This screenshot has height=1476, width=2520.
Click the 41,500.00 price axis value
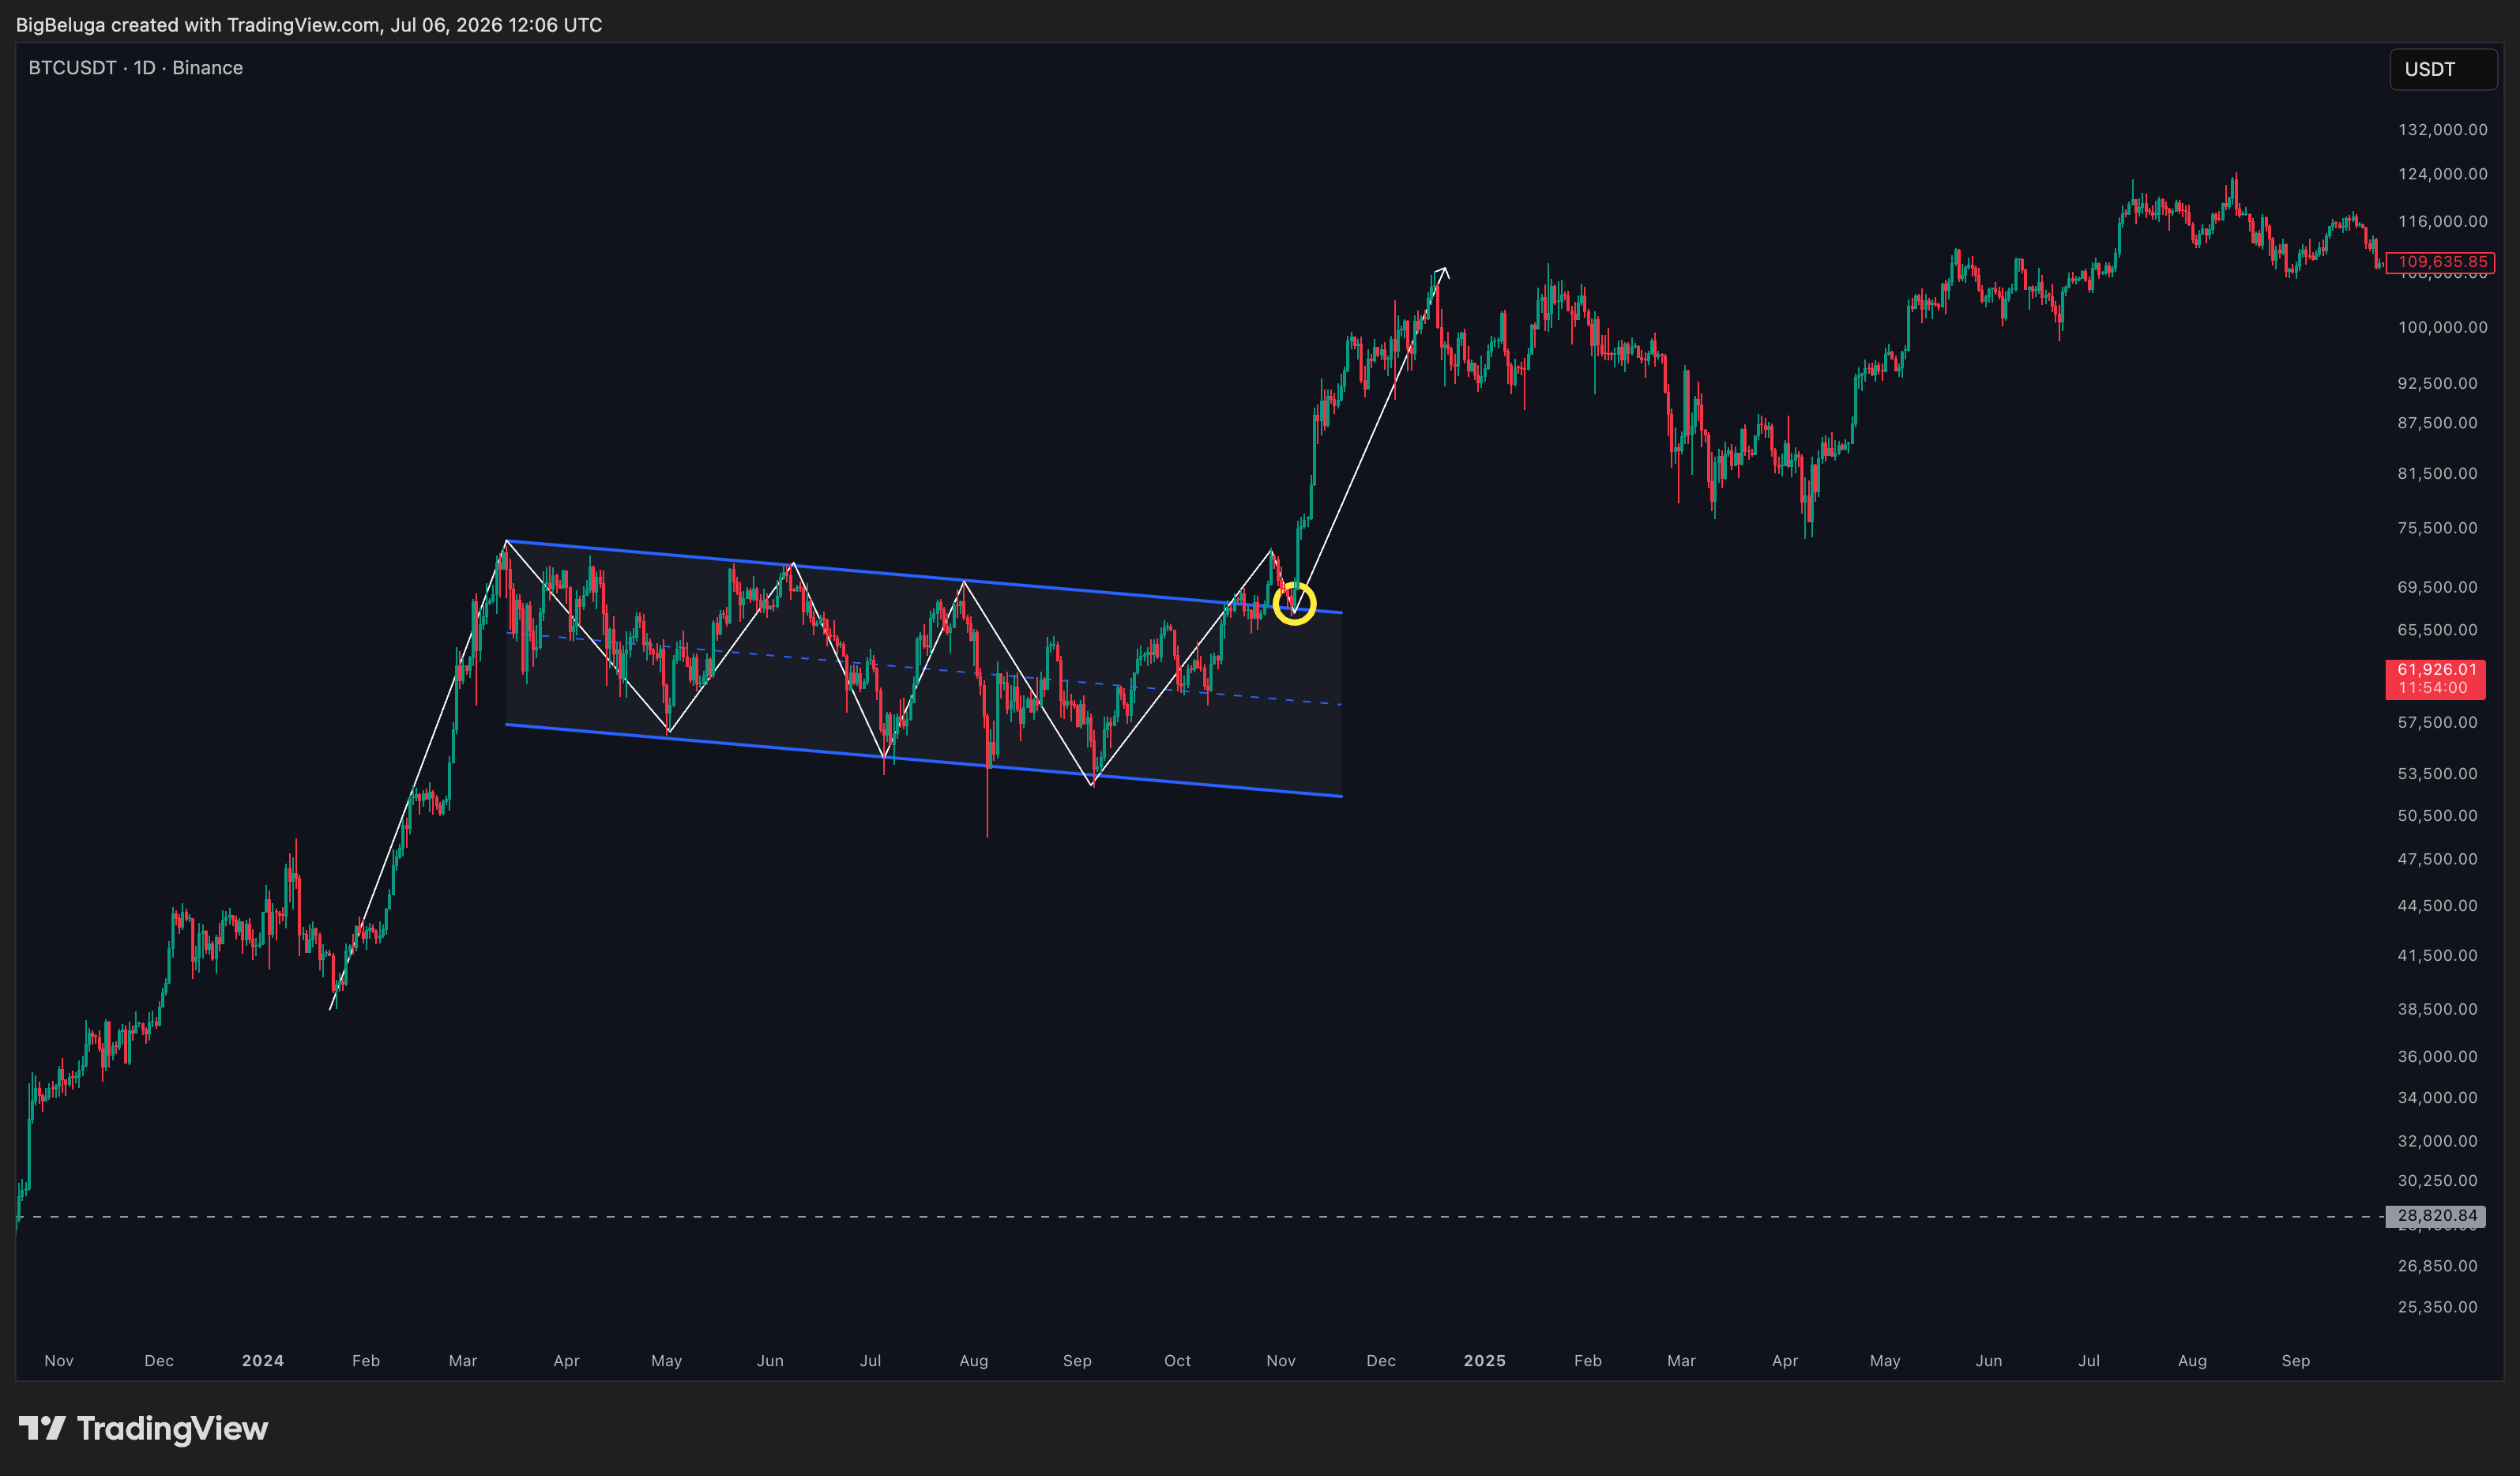(2437, 956)
